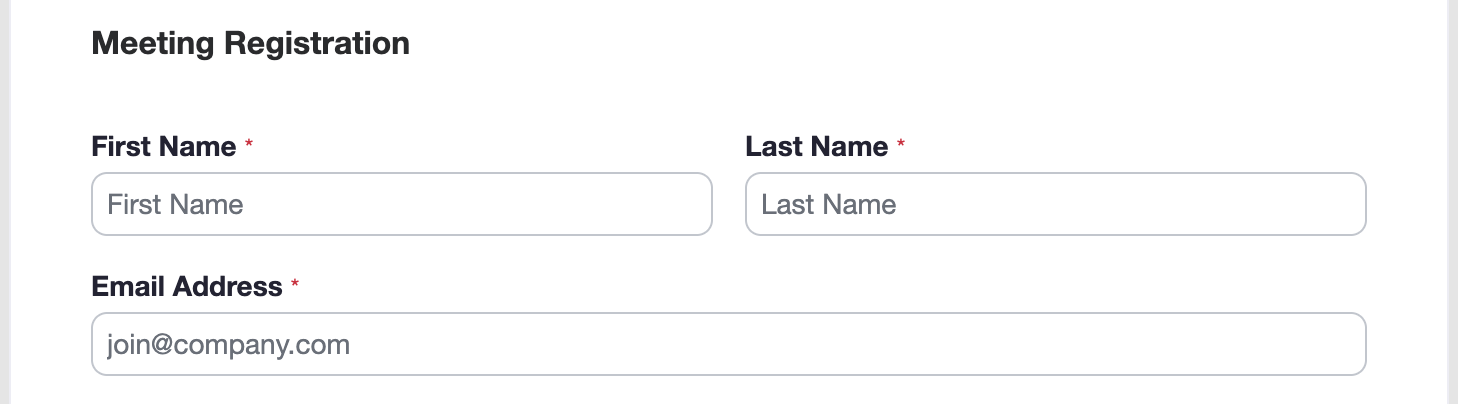
Task: Click the gap between the two name fields
Action: (x=729, y=204)
